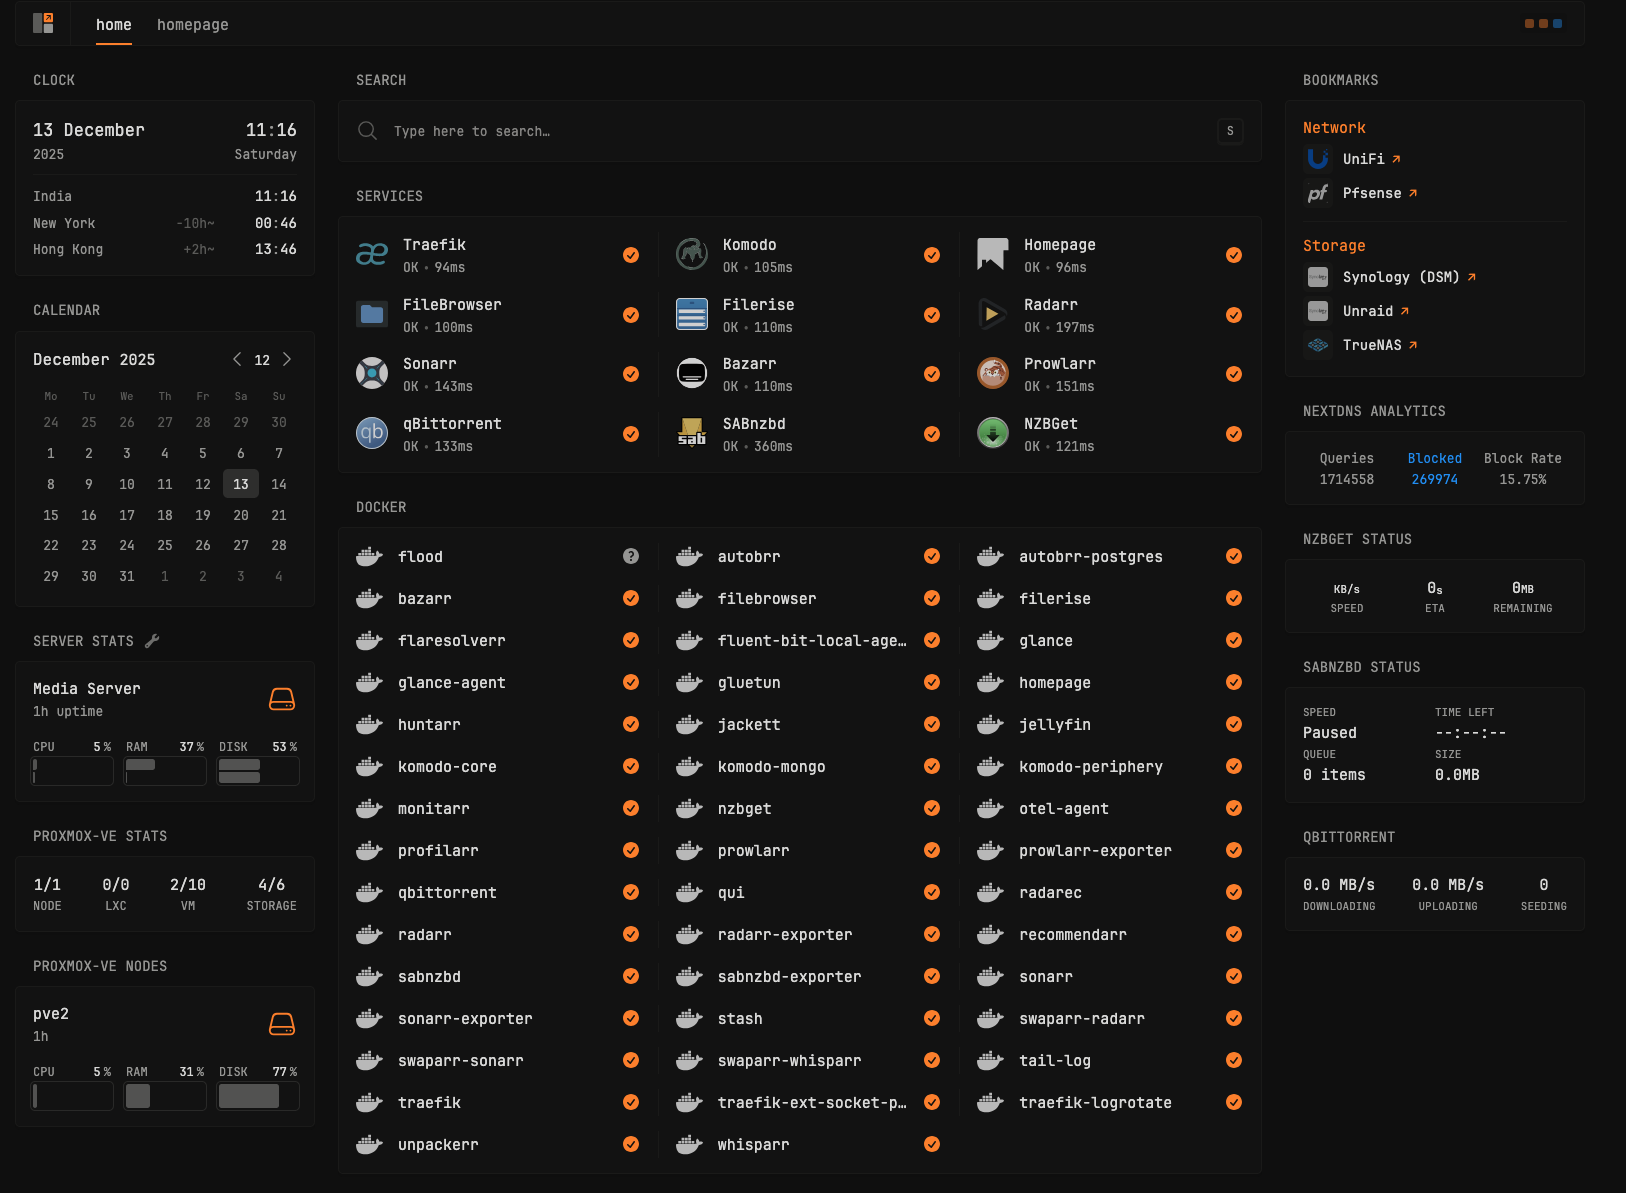This screenshot has width=1626, height=1193.
Task: Click the NZBGet green download icon
Action: (993, 434)
